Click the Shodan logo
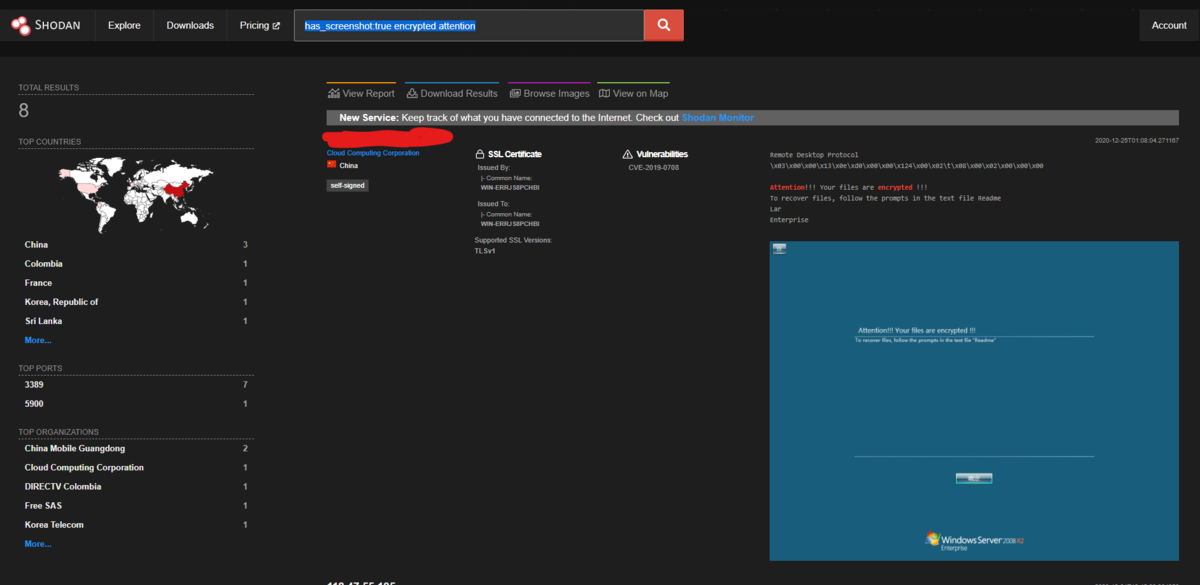The image size is (1200, 585). 47,25
